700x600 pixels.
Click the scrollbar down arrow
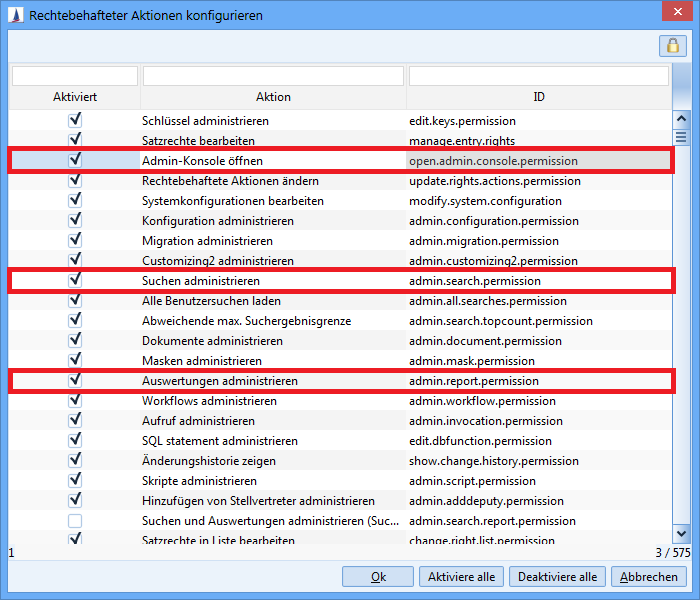(x=681, y=534)
